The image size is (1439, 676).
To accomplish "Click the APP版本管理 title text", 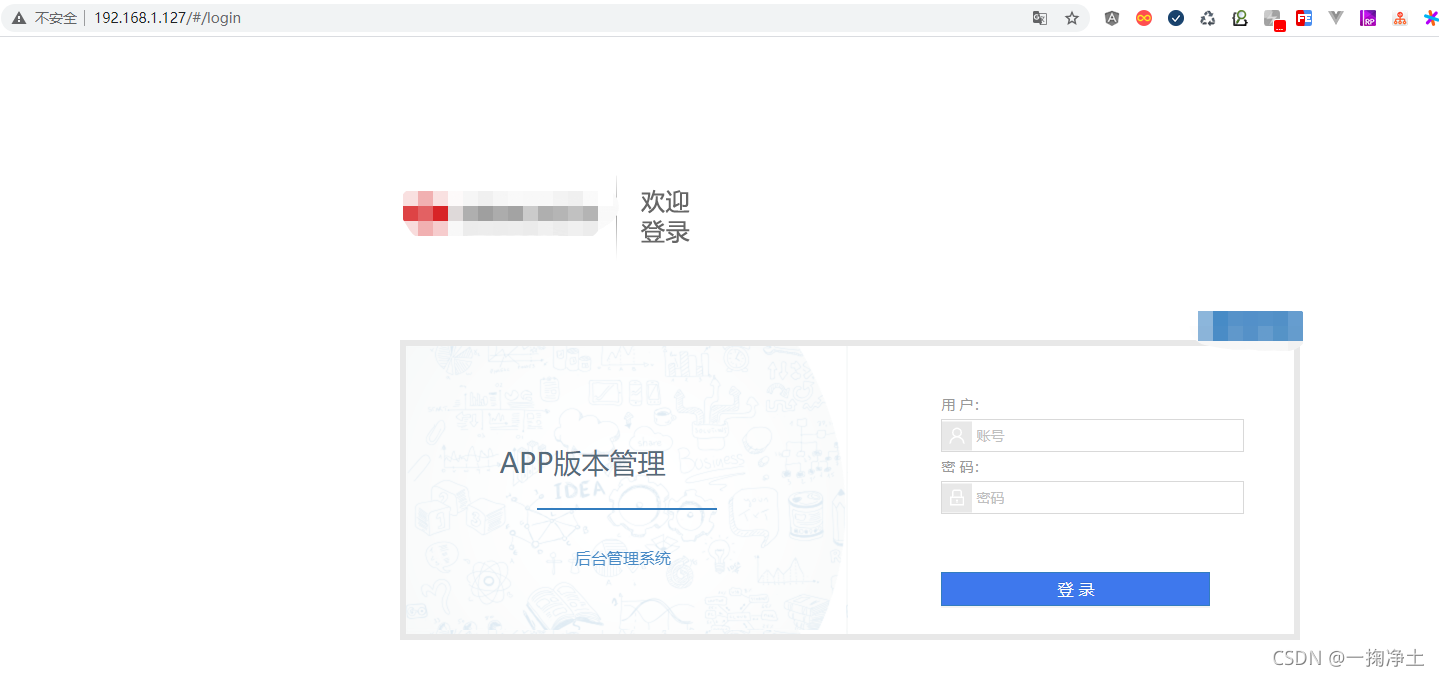I will (583, 464).
